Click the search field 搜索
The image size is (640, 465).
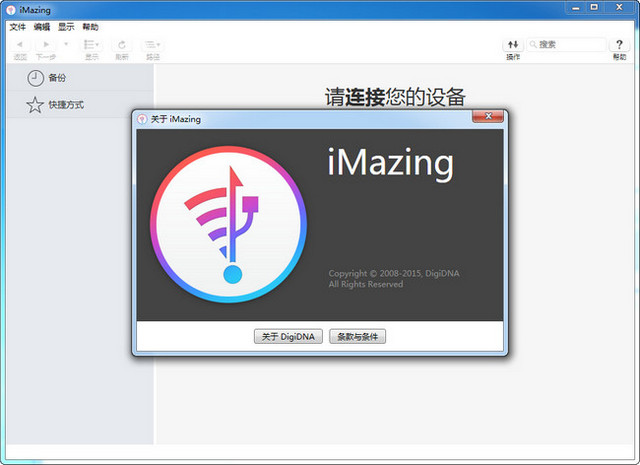tap(566, 44)
